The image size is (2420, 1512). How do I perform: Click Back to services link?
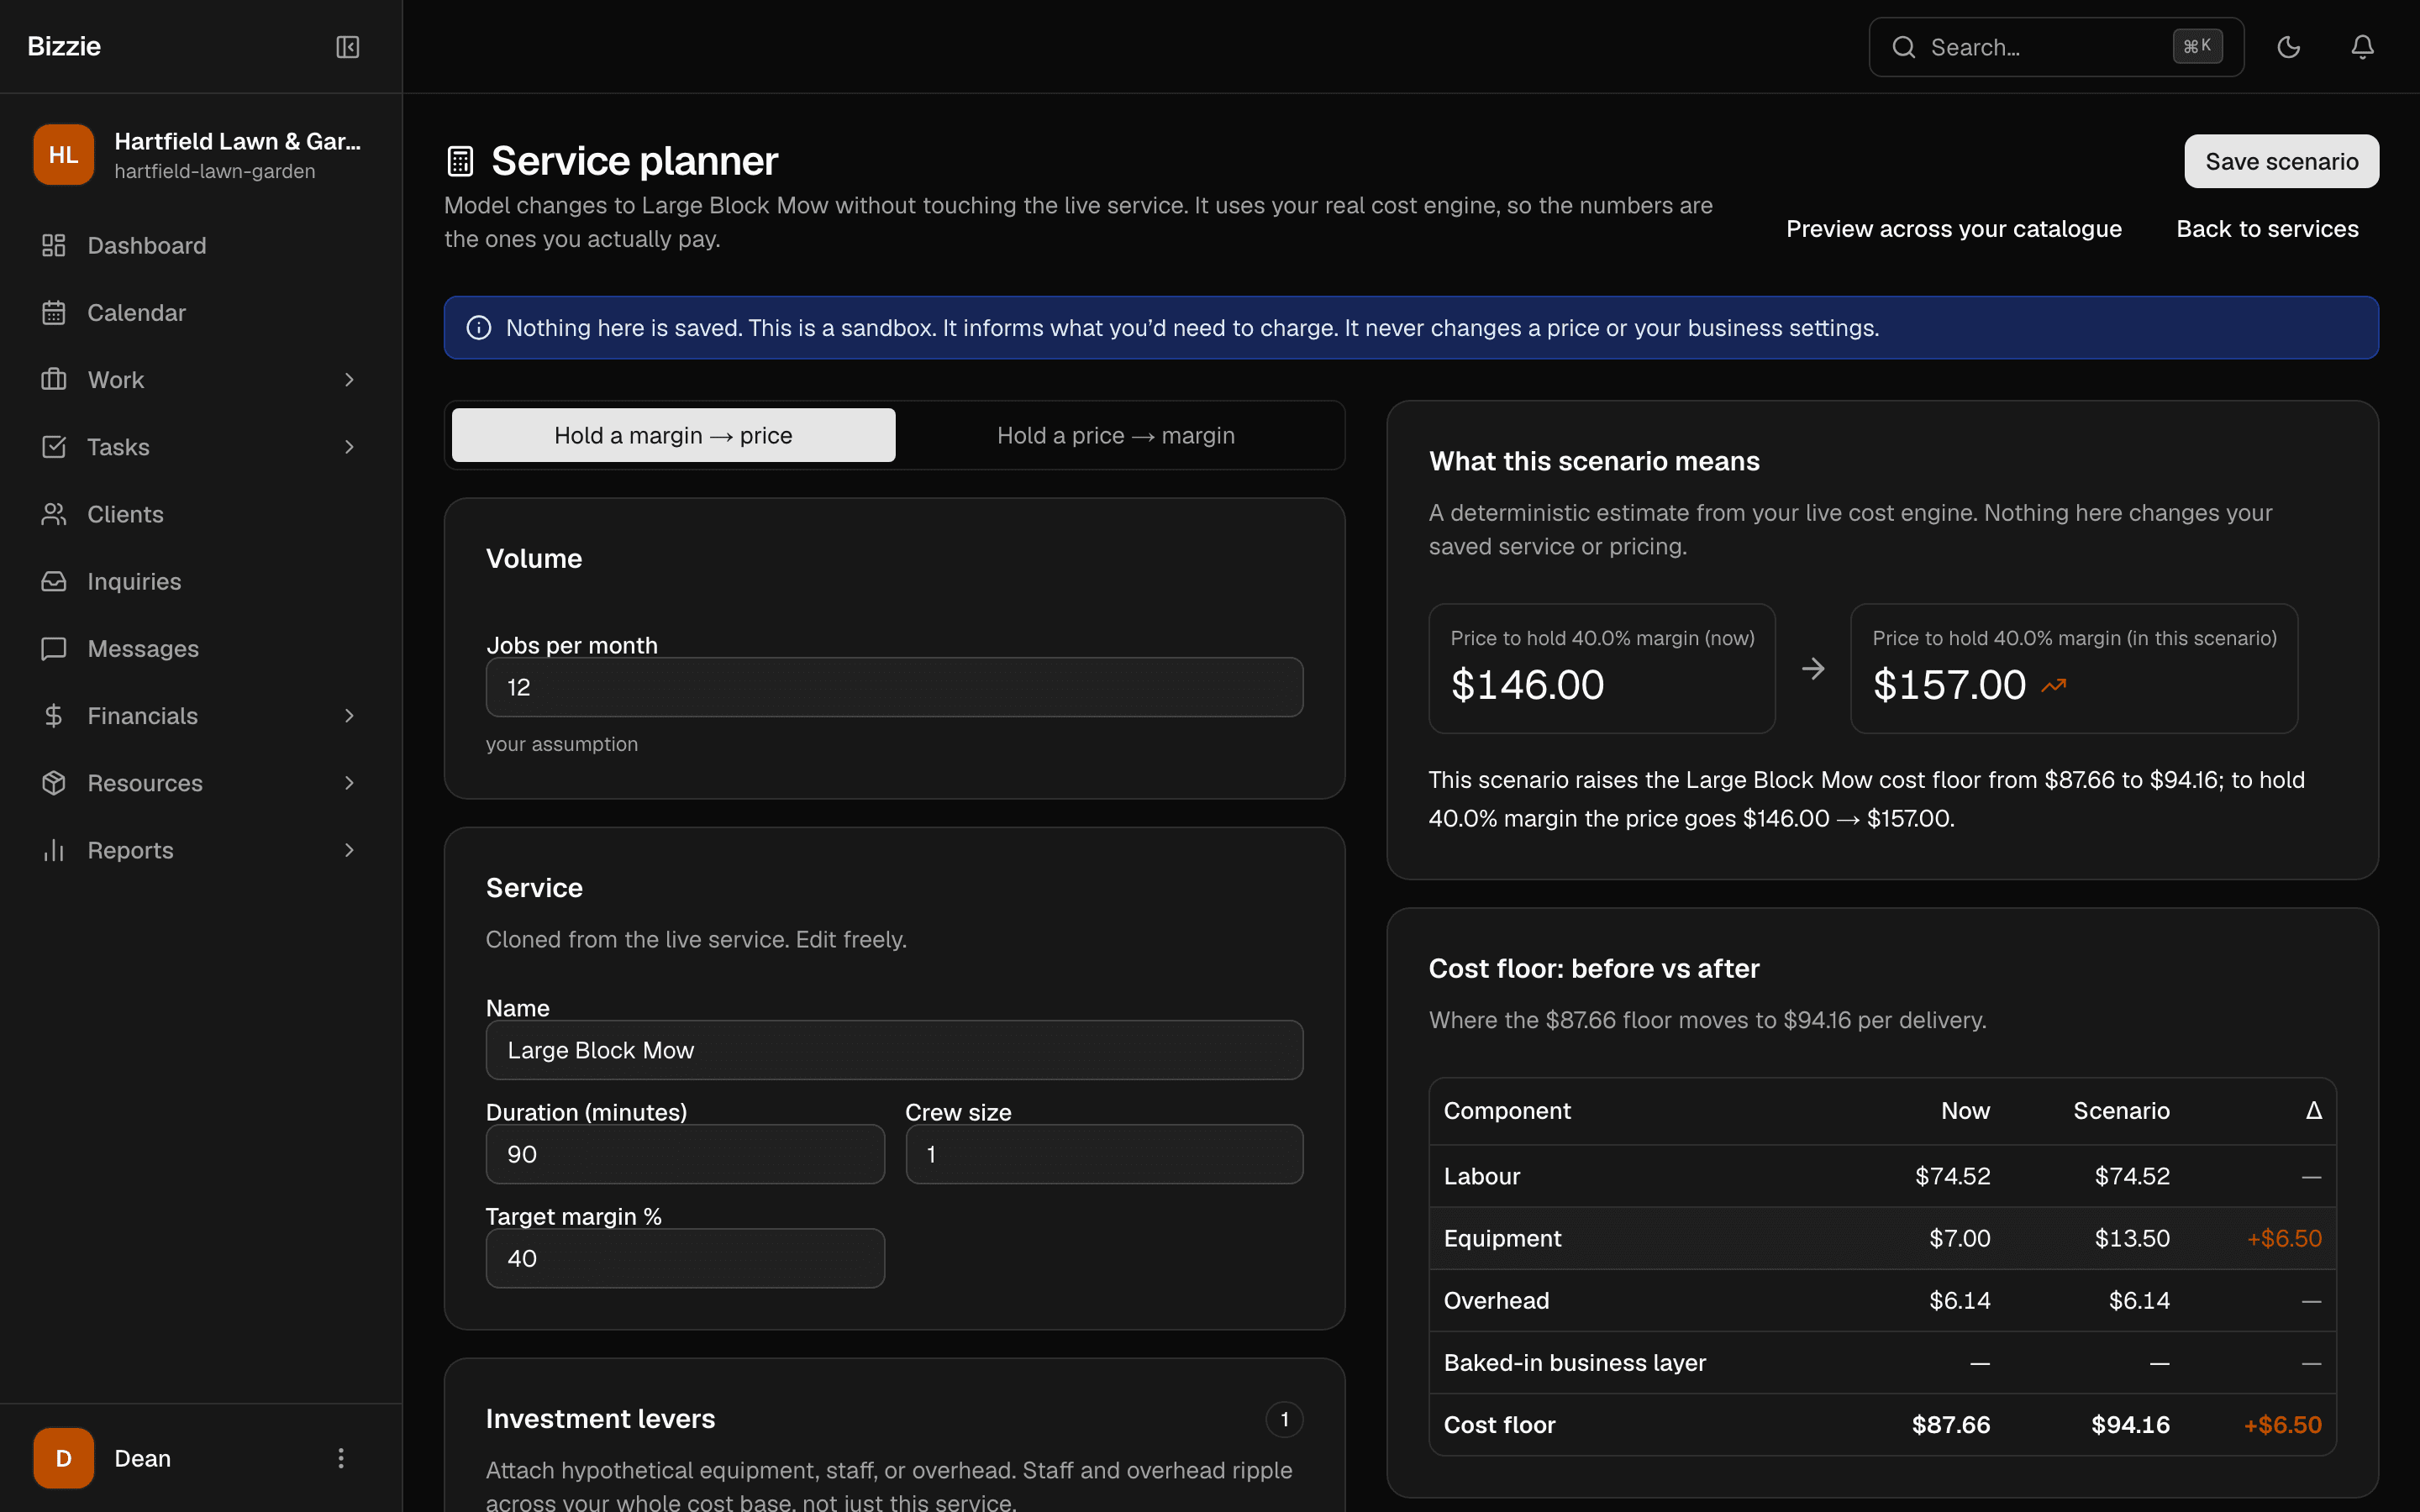coord(2267,229)
